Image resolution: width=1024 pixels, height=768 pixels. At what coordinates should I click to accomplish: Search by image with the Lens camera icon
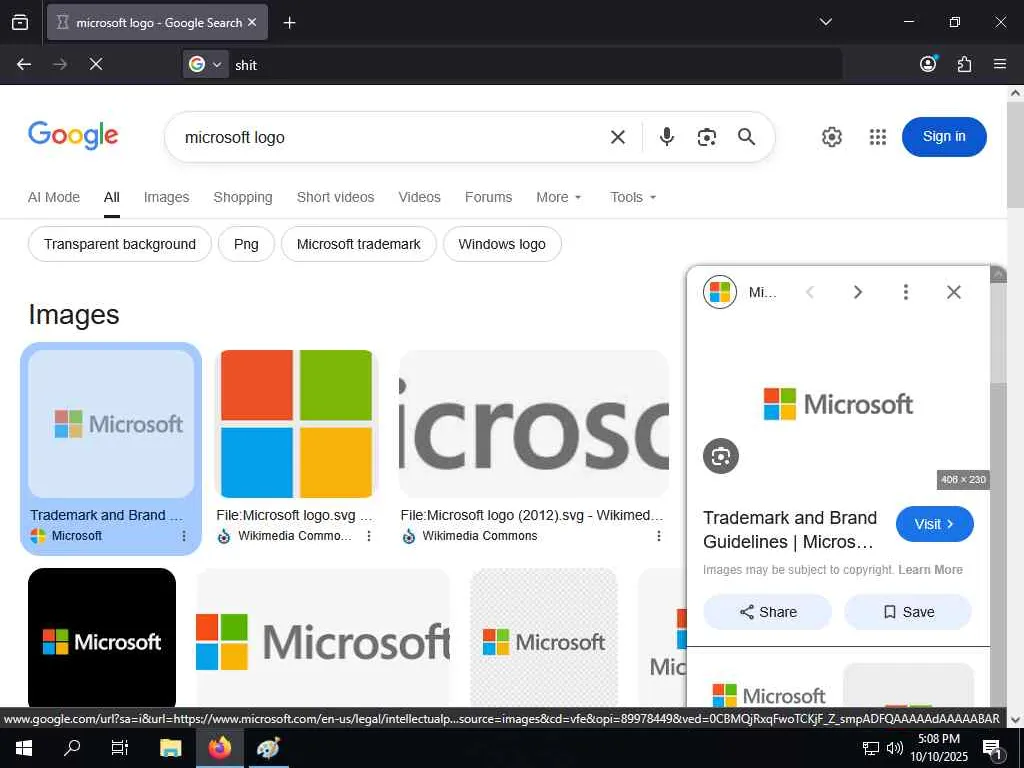pos(707,137)
